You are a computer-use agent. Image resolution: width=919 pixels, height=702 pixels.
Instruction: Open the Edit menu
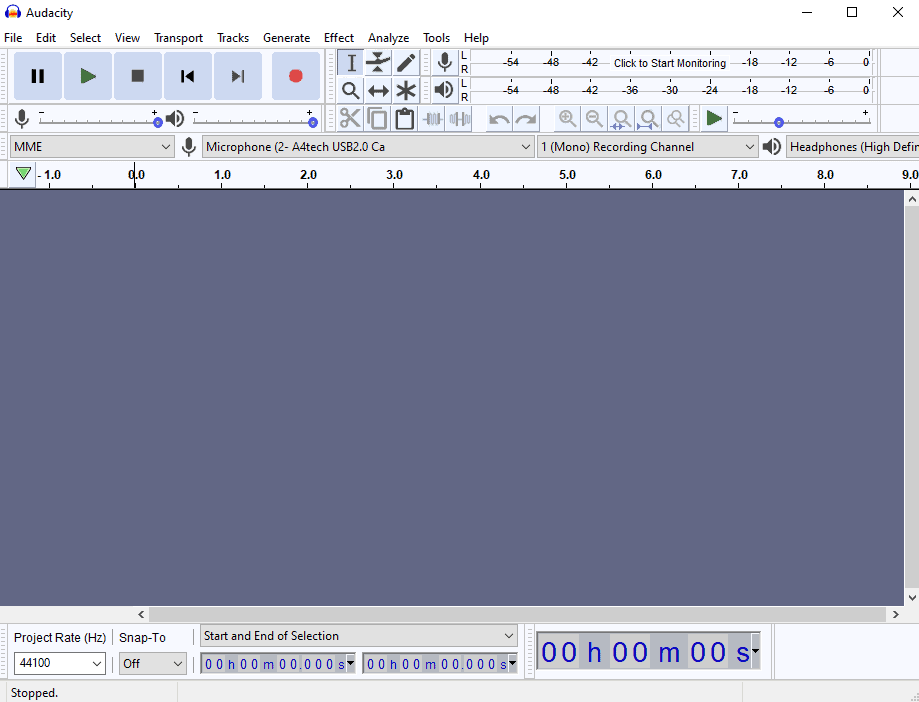46,38
